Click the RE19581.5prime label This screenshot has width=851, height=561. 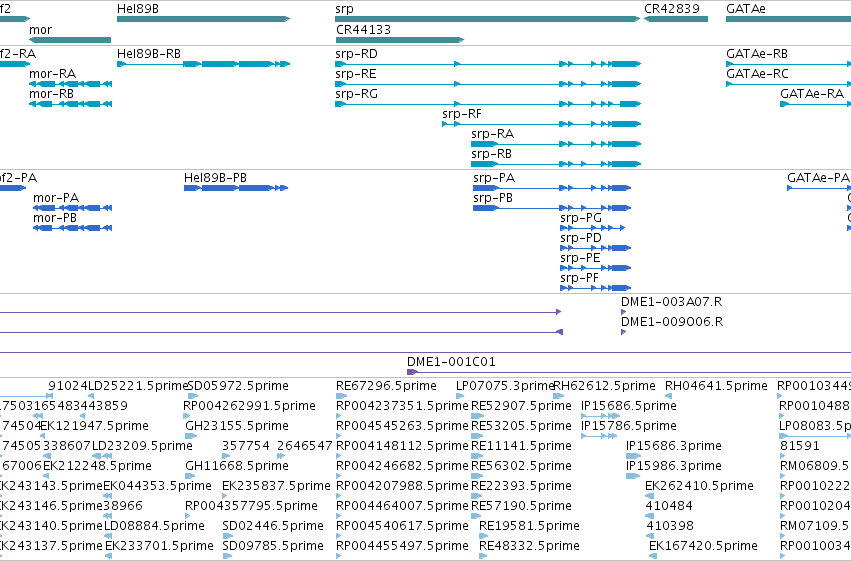pos(529,526)
